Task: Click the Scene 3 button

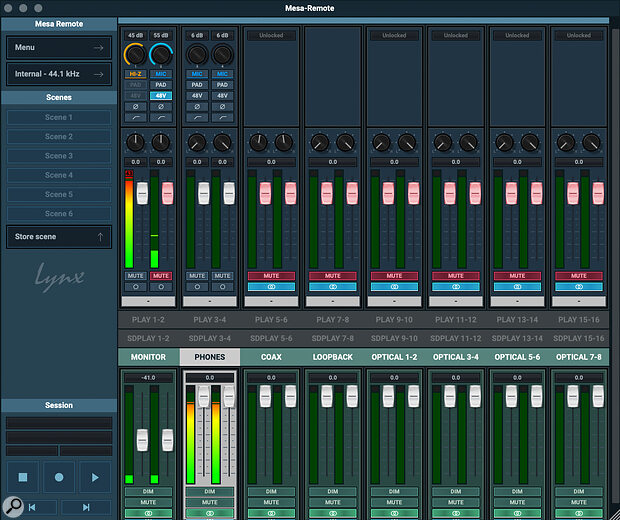Action: click(x=59, y=156)
